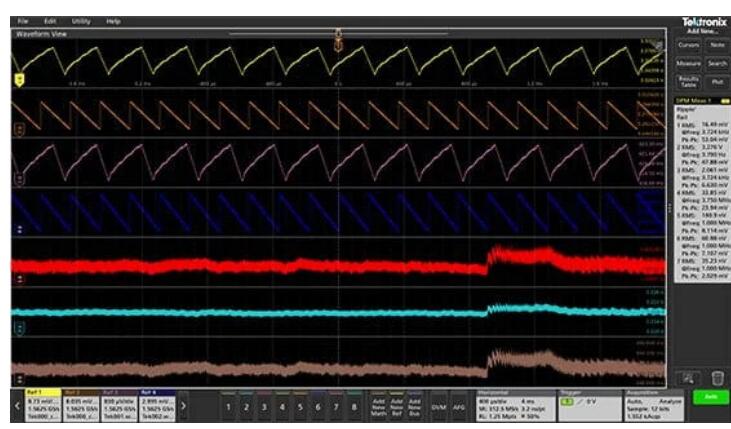
Task: Click the Measure button
Action: (x=689, y=63)
